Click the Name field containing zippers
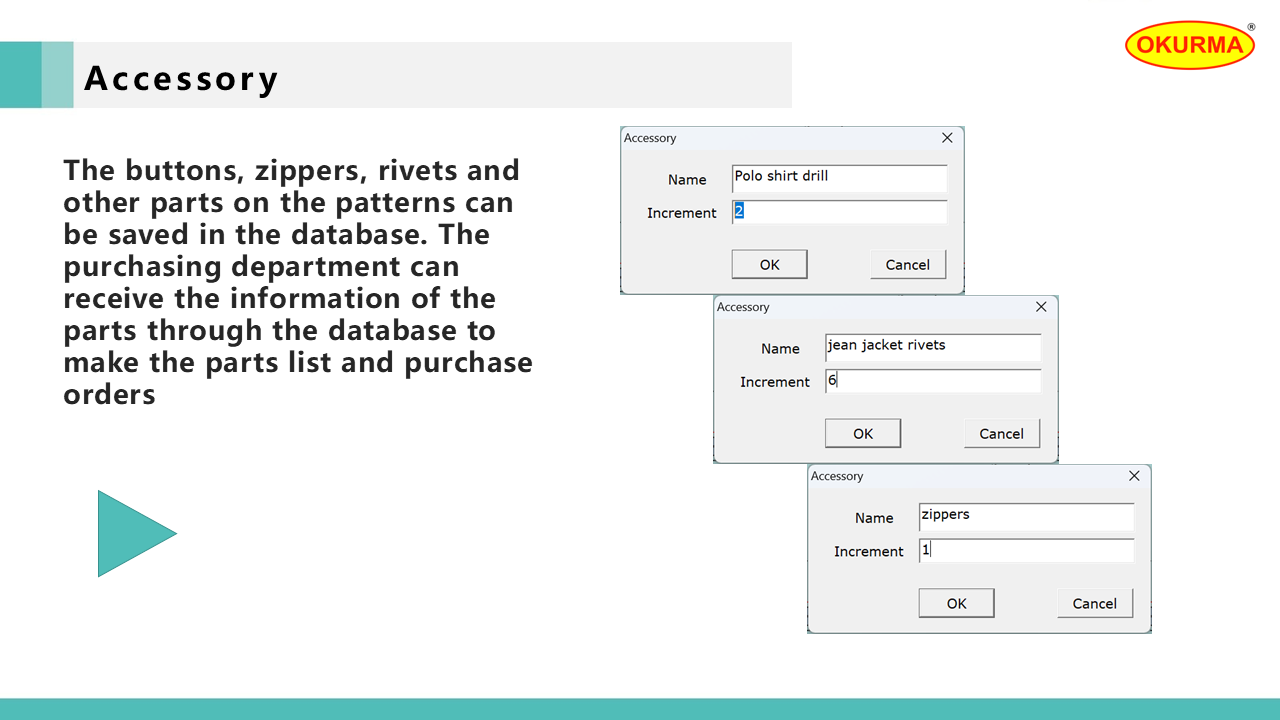 click(x=1025, y=516)
